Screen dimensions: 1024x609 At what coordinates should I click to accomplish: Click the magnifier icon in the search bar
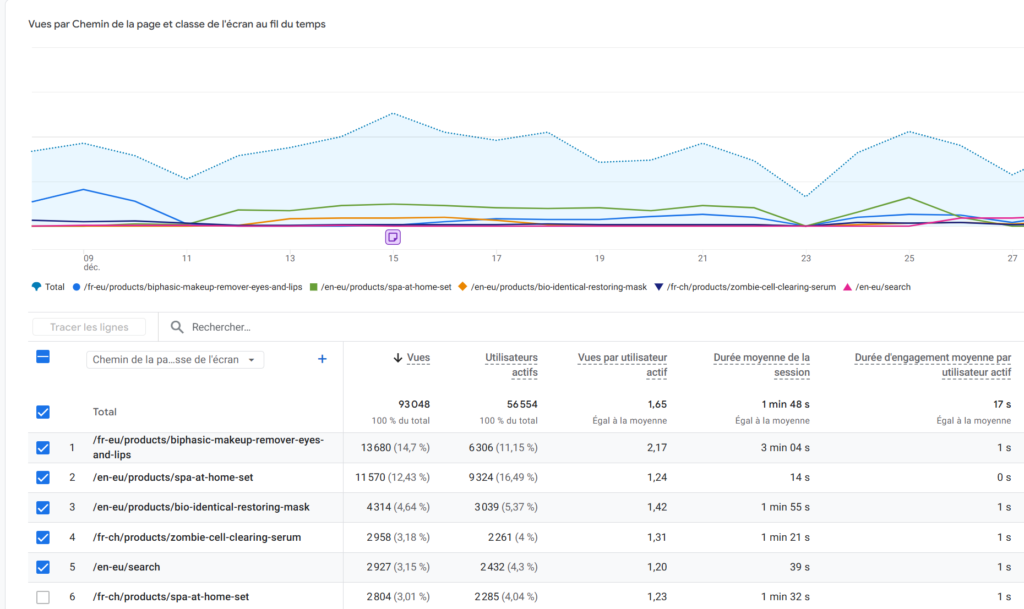click(177, 327)
